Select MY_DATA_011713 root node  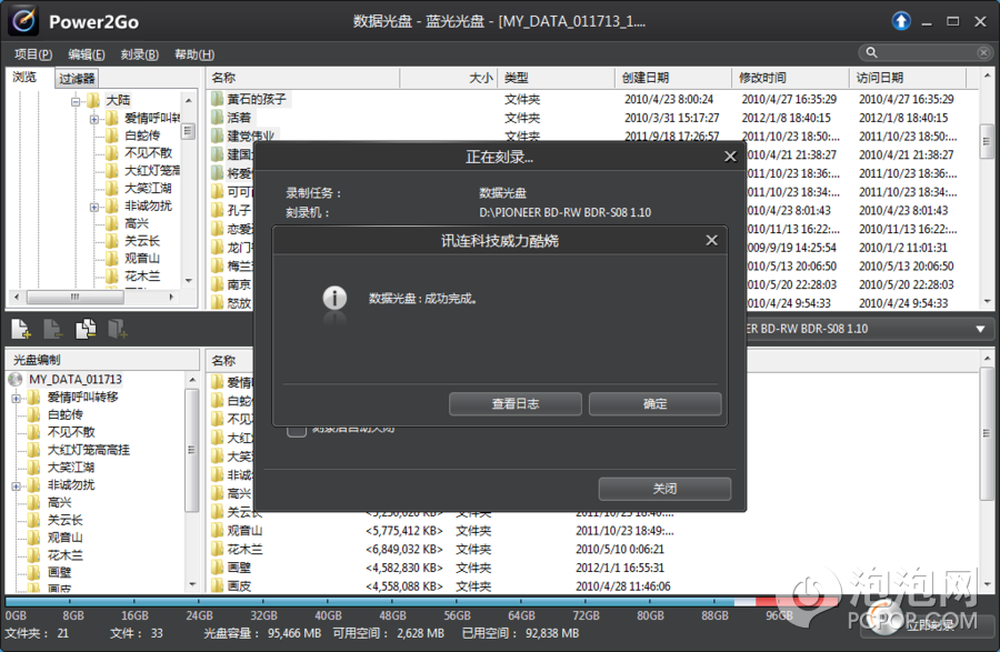pyautogui.click(x=75, y=380)
